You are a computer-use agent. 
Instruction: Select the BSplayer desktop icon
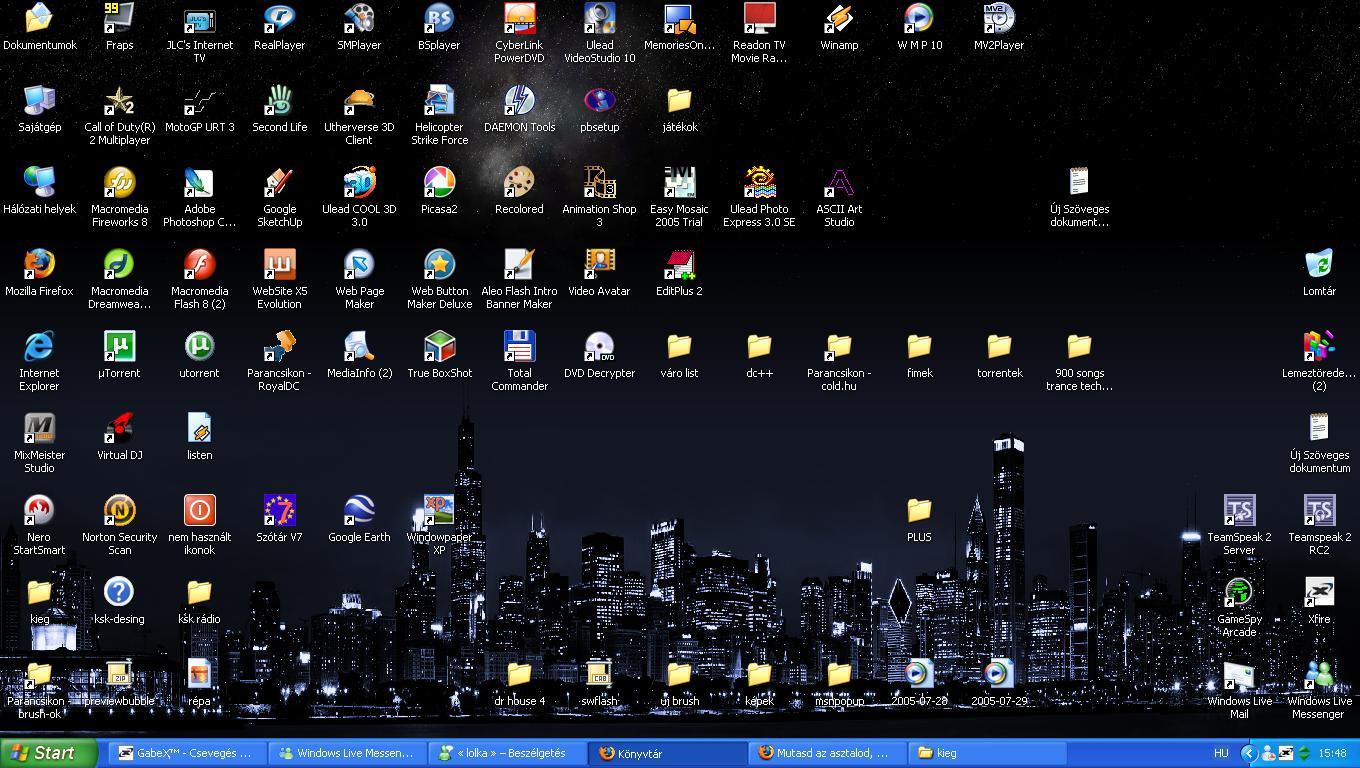point(439,27)
